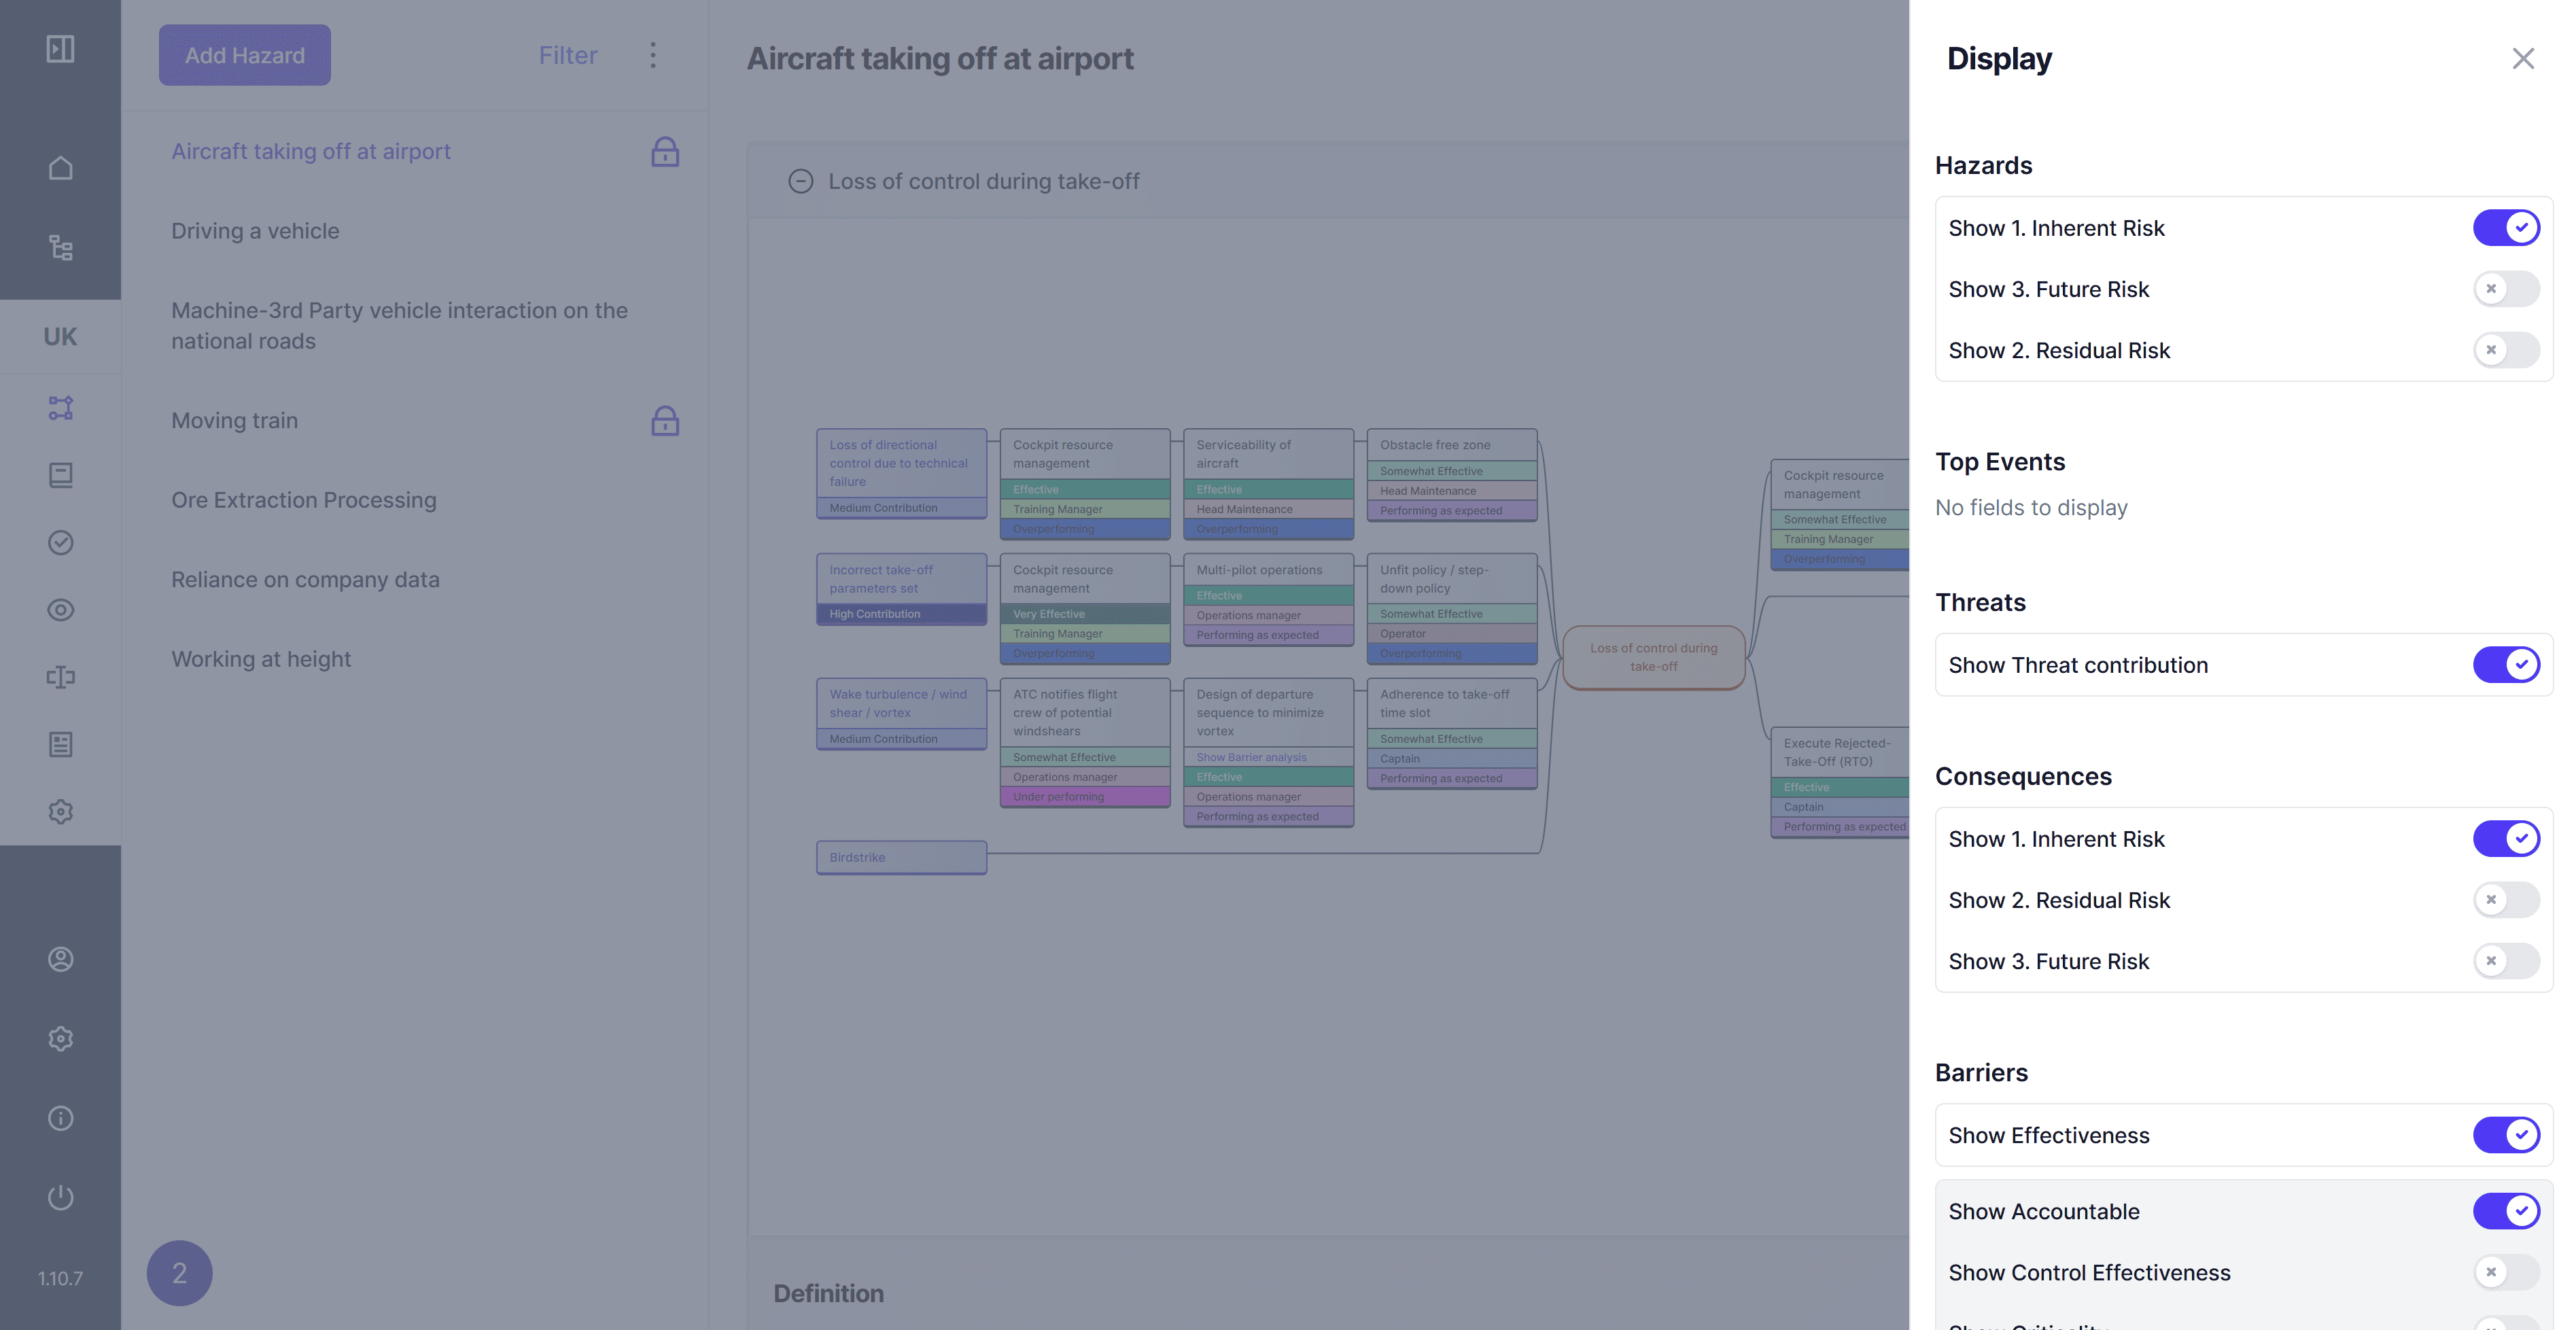The image size is (2576, 1330).
Task: Click the checkmark circle sidebar icon
Action: click(x=60, y=542)
